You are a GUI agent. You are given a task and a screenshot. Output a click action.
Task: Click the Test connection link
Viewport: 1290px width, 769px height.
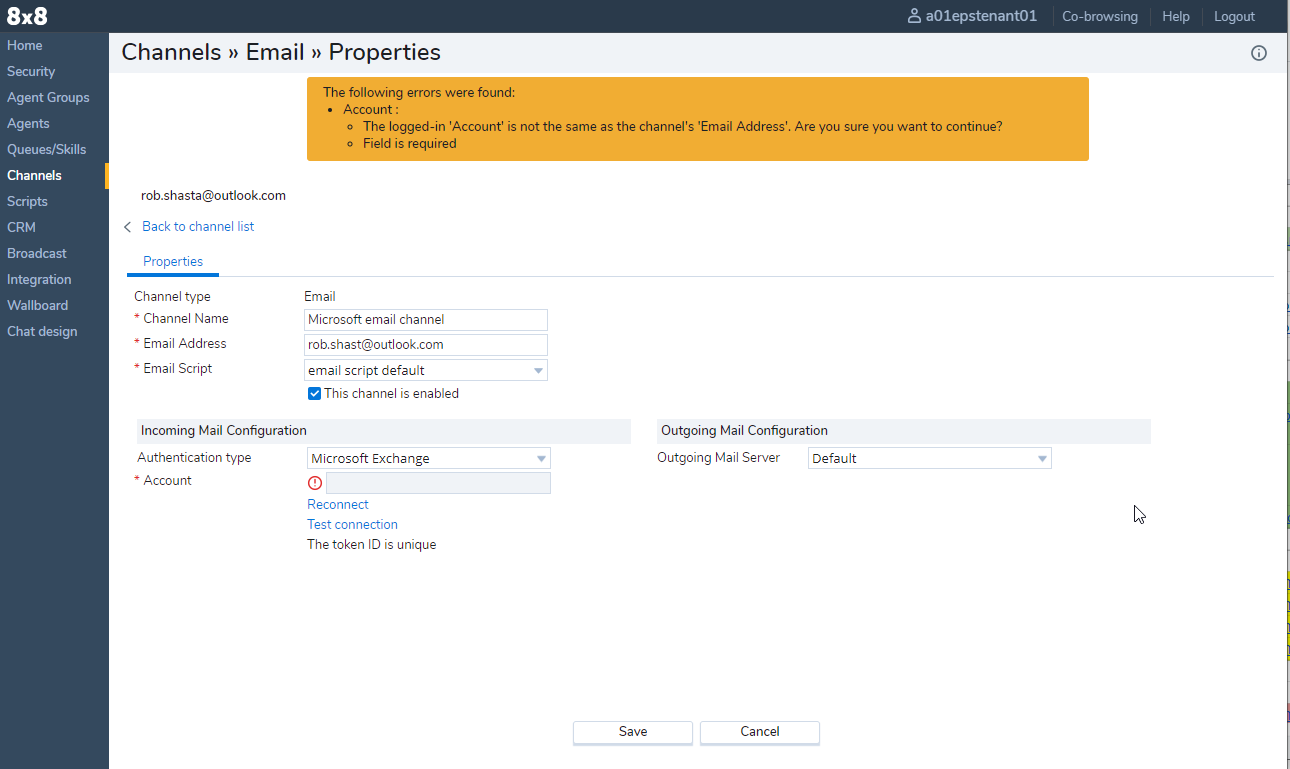pyautogui.click(x=352, y=525)
